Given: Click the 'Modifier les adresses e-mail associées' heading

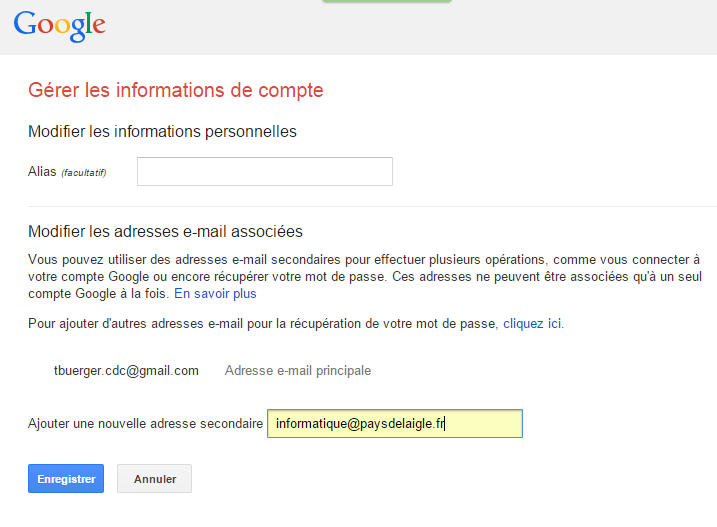Looking at the screenshot, I should (165, 232).
